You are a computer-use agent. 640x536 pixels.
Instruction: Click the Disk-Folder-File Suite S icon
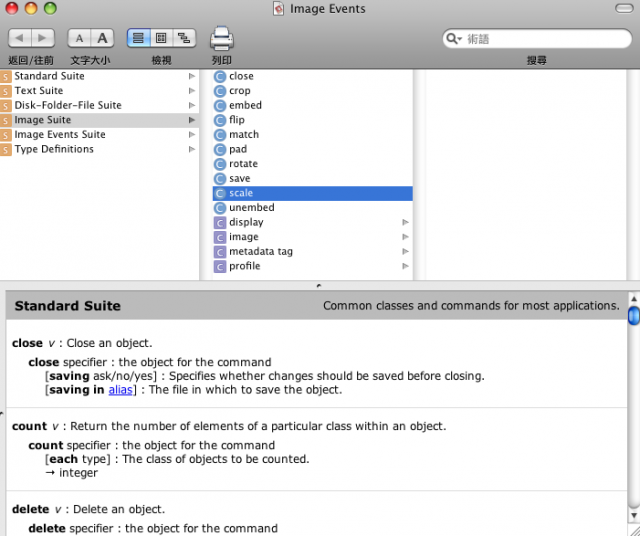pyautogui.click(x=6, y=106)
